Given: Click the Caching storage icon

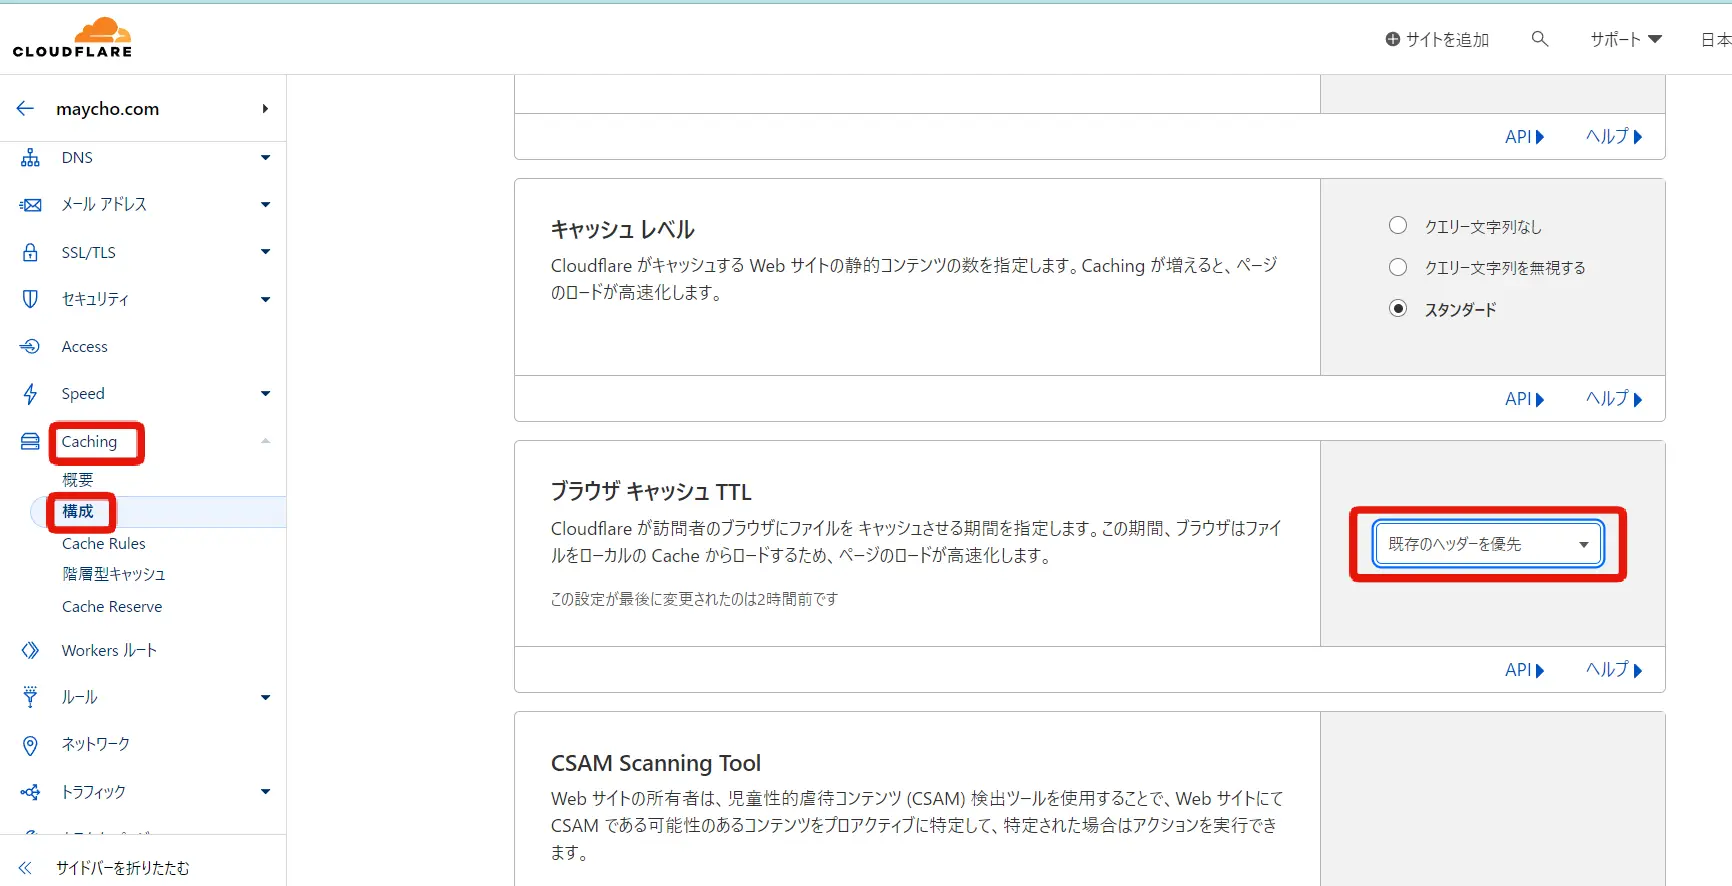Looking at the screenshot, I should pos(31,442).
